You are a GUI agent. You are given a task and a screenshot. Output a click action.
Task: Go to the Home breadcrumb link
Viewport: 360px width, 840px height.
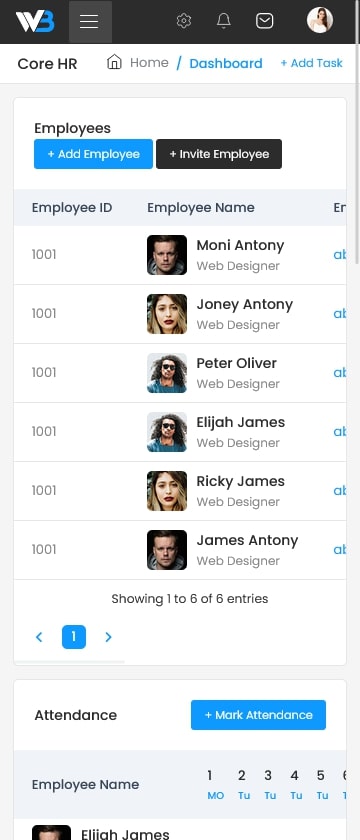(149, 63)
